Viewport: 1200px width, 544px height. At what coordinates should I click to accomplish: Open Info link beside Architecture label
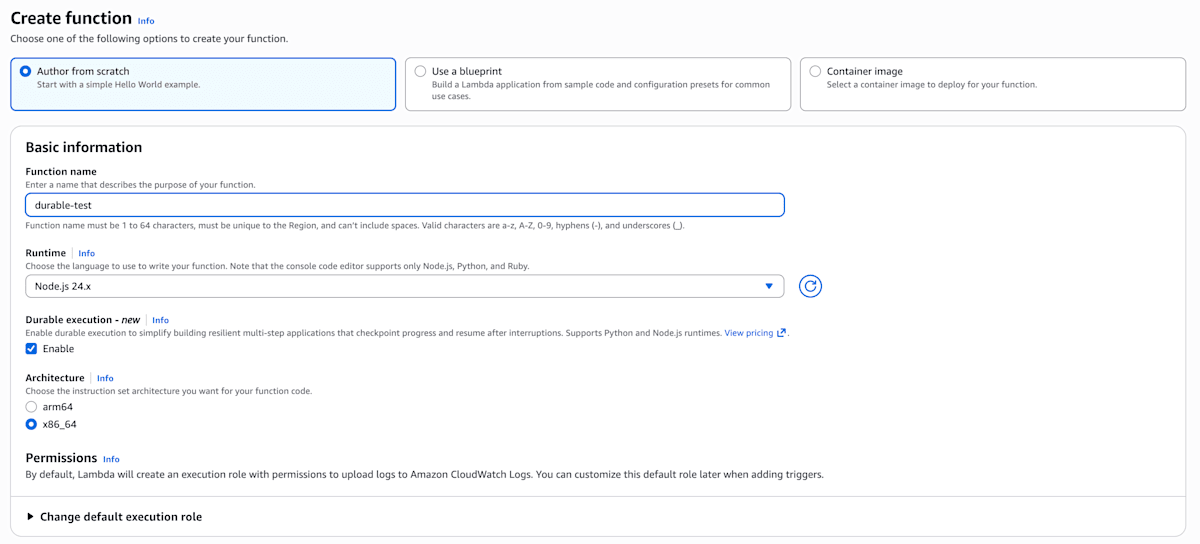[105, 379]
